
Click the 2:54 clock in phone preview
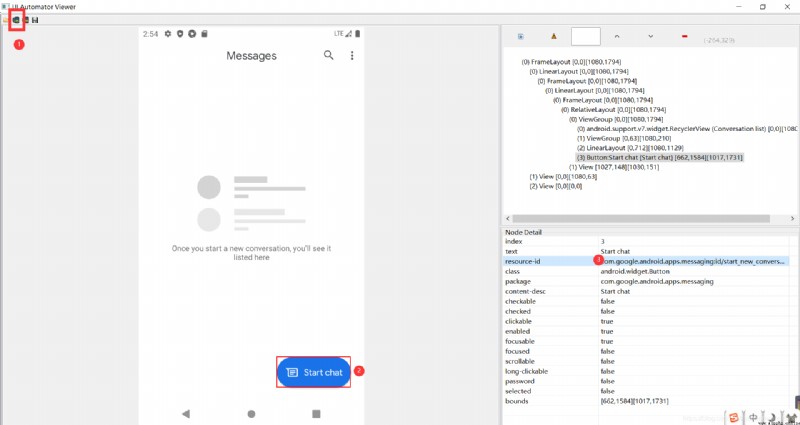(151, 34)
